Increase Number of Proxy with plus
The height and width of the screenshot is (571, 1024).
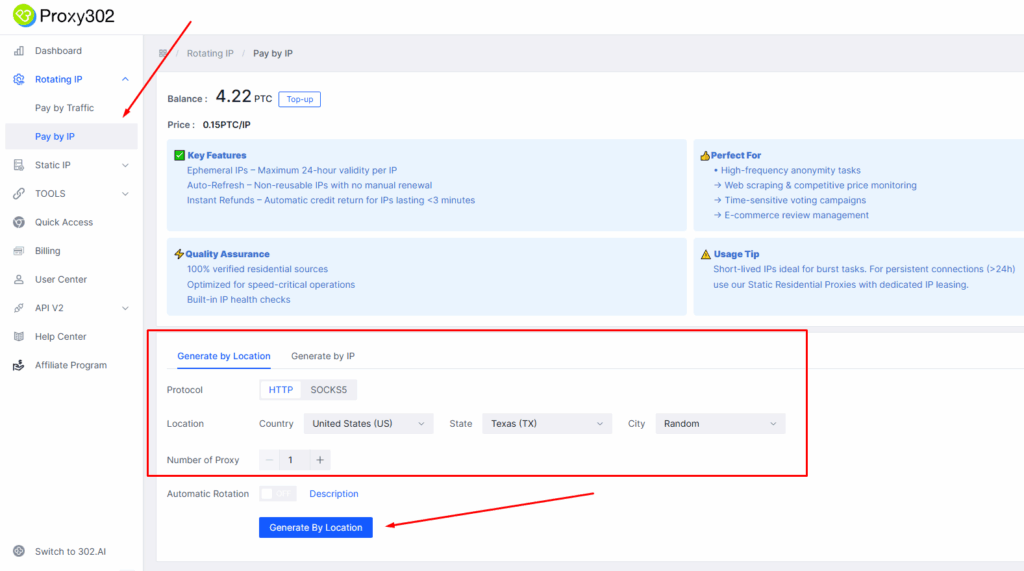pyautogui.click(x=320, y=460)
